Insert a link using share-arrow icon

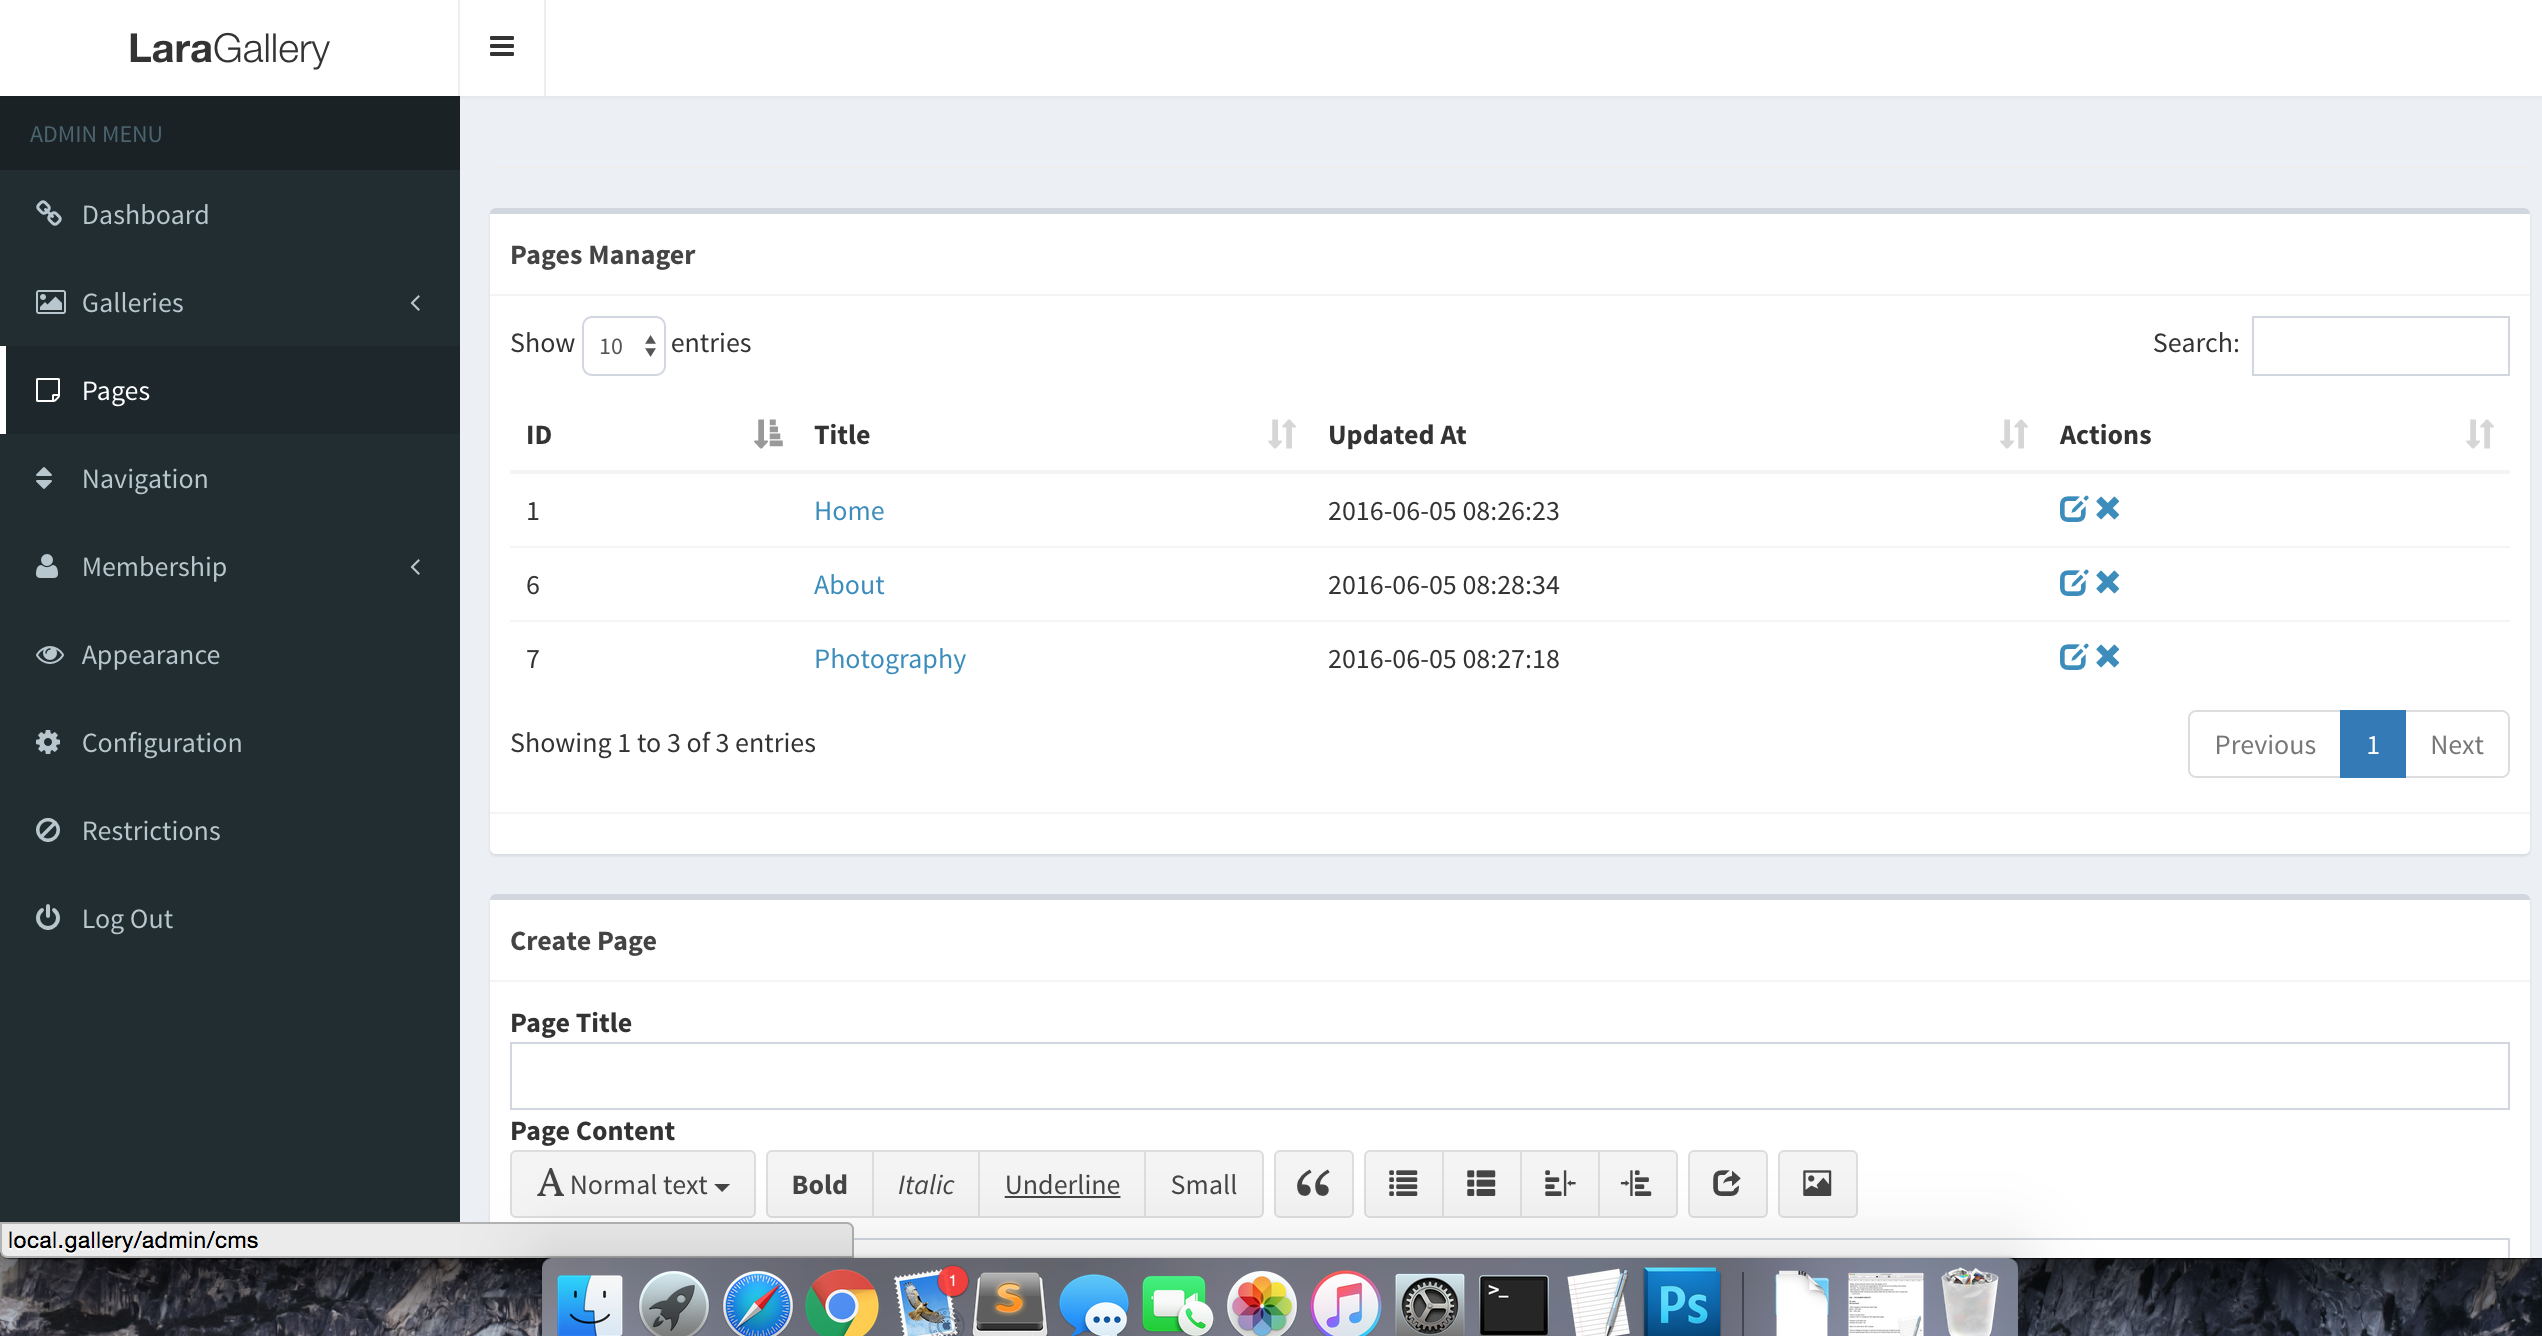[x=1727, y=1184]
